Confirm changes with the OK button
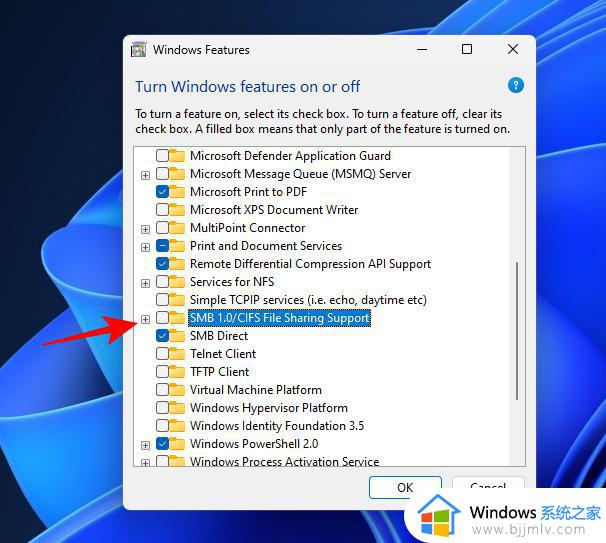The height and width of the screenshot is (543, 606). tap(405, 487)
